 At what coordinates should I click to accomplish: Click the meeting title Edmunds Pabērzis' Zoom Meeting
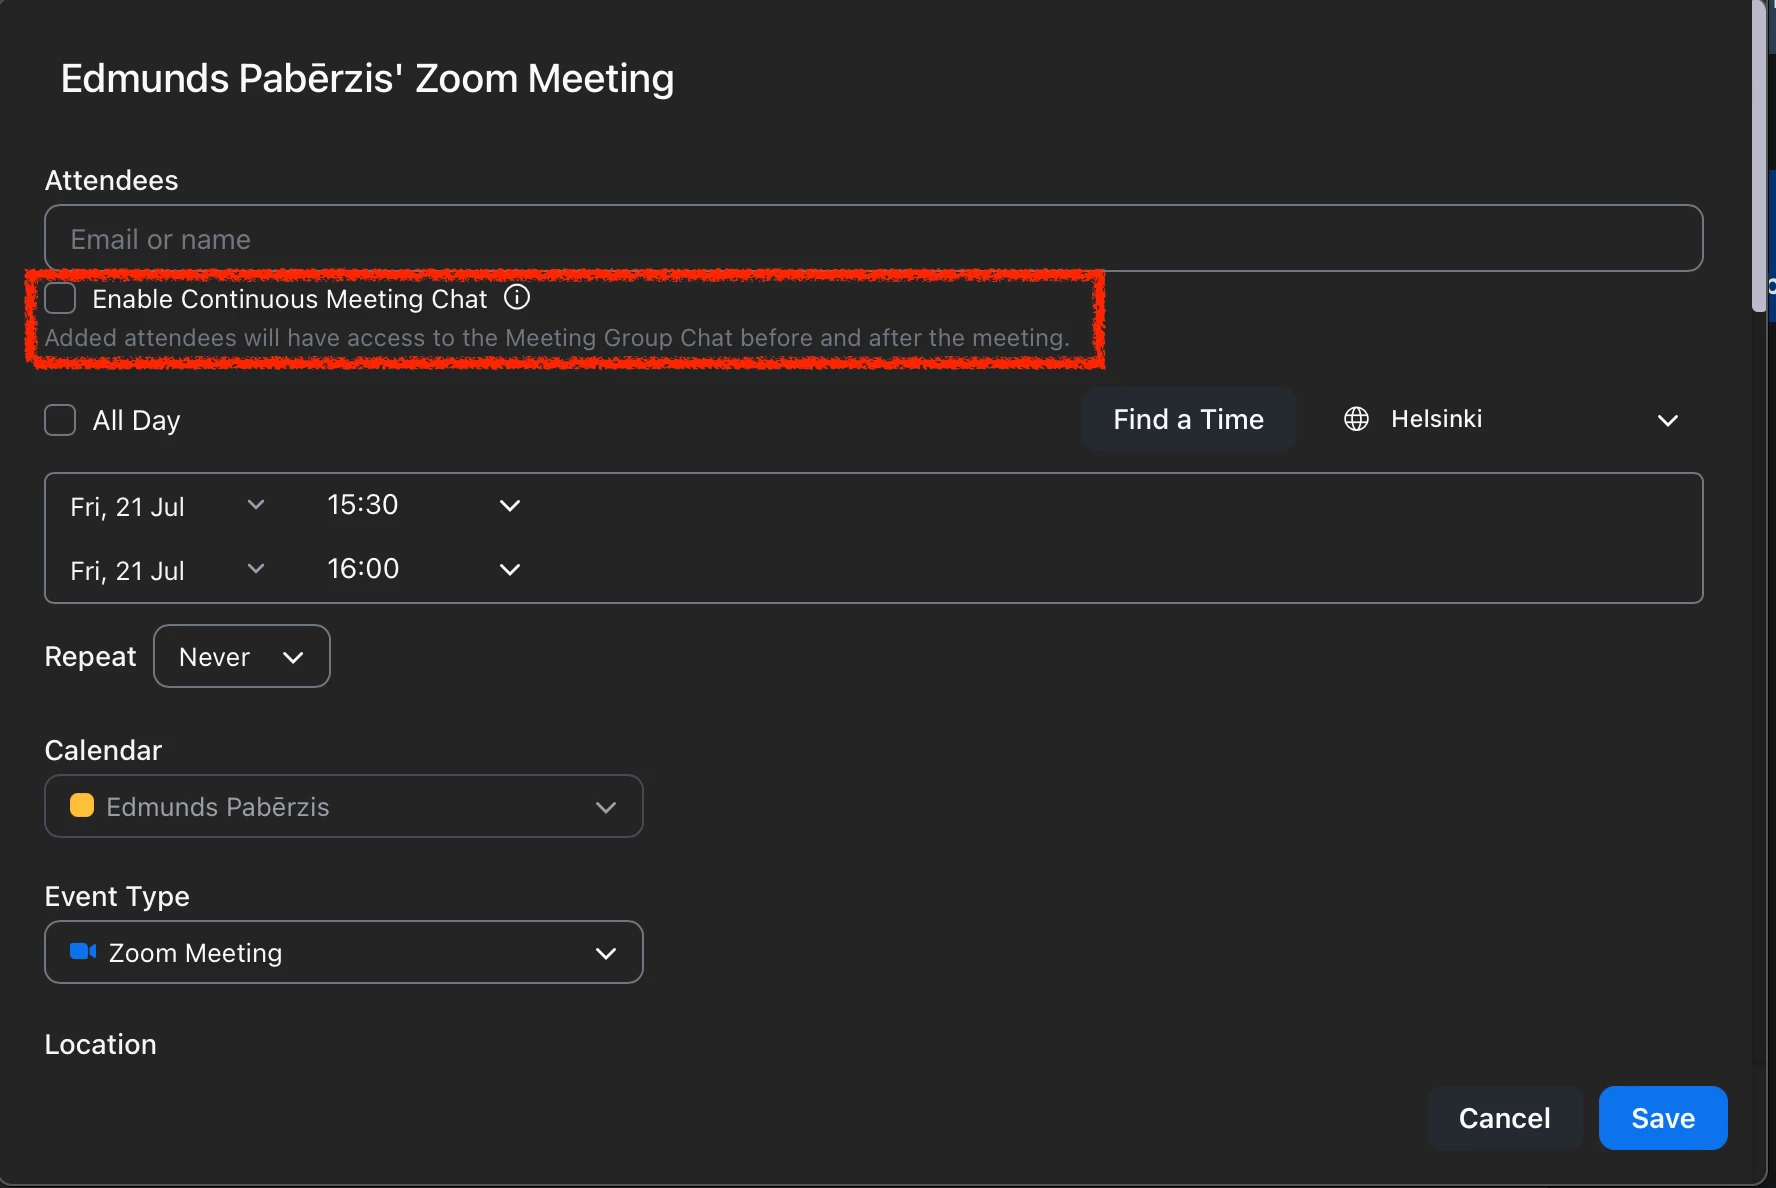368,78
